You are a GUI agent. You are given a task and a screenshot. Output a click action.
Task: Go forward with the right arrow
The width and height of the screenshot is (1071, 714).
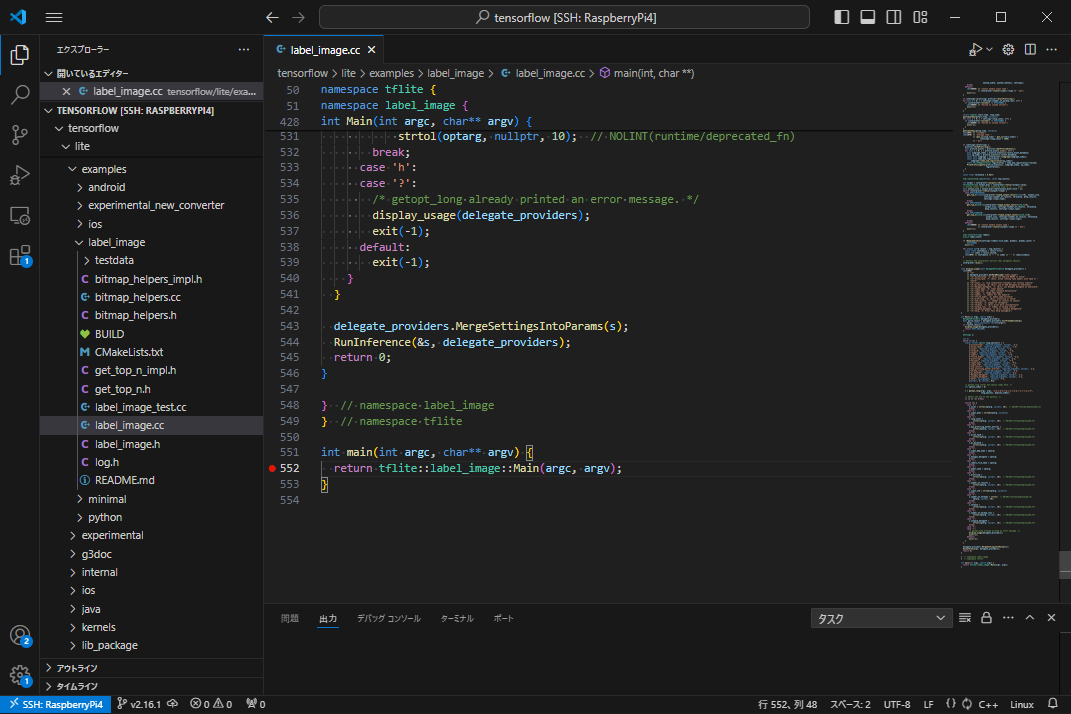[298, 18]
